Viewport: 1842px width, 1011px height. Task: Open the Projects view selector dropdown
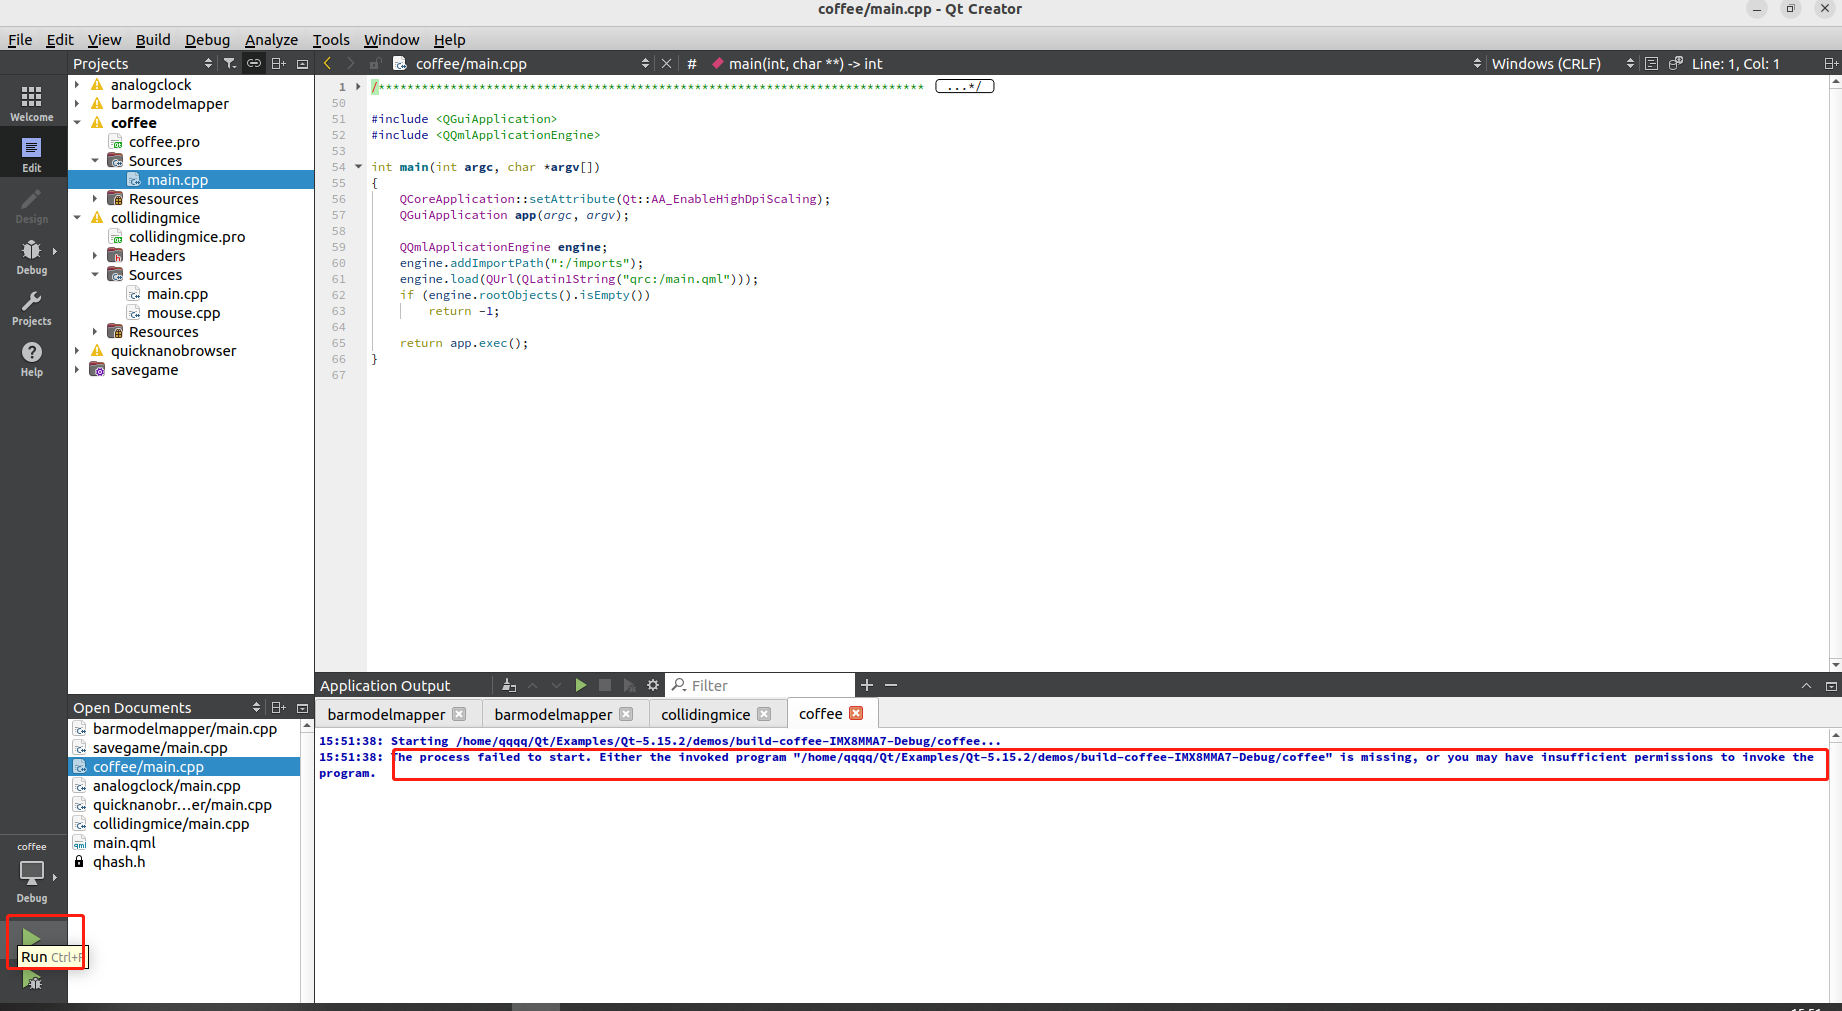coord(143,63)
